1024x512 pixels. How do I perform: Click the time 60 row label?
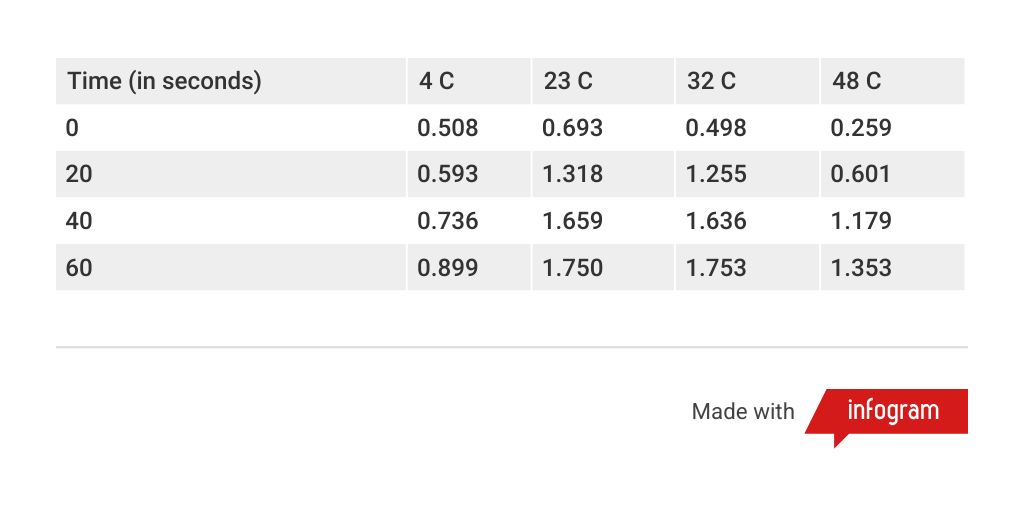[x=79, y=268]
